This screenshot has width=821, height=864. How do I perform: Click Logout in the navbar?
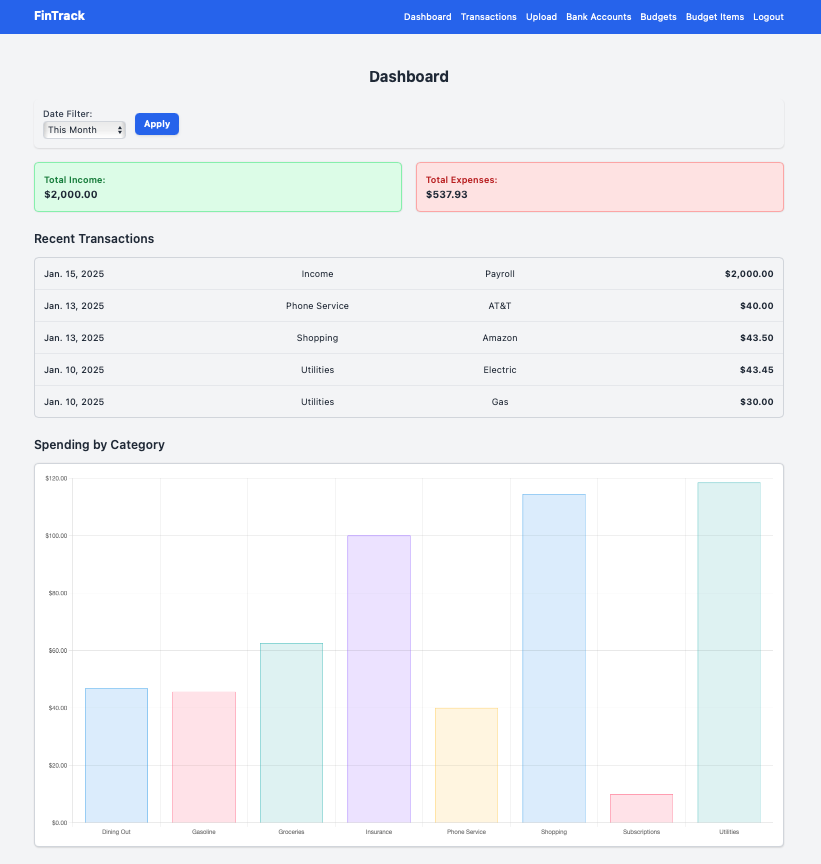[768, 17]
